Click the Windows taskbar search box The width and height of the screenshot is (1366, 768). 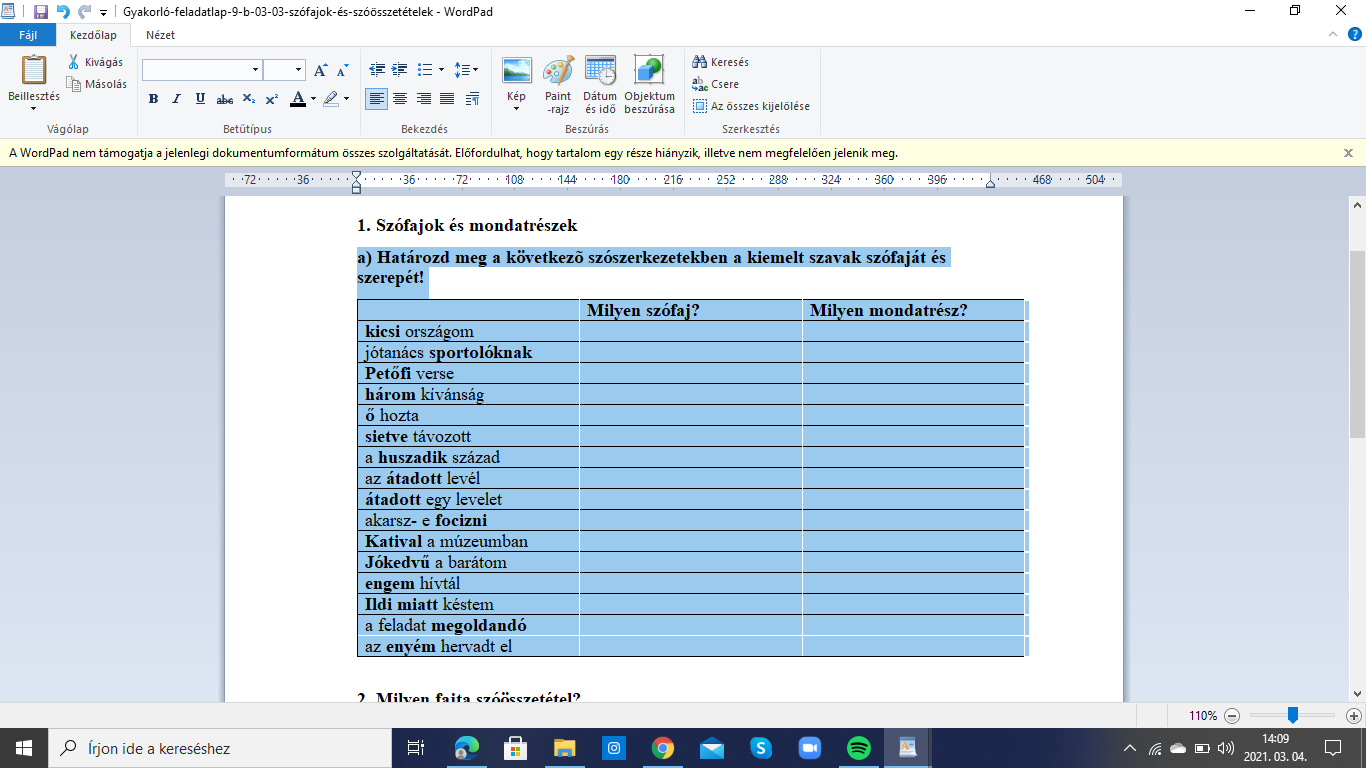pos(220,748)
